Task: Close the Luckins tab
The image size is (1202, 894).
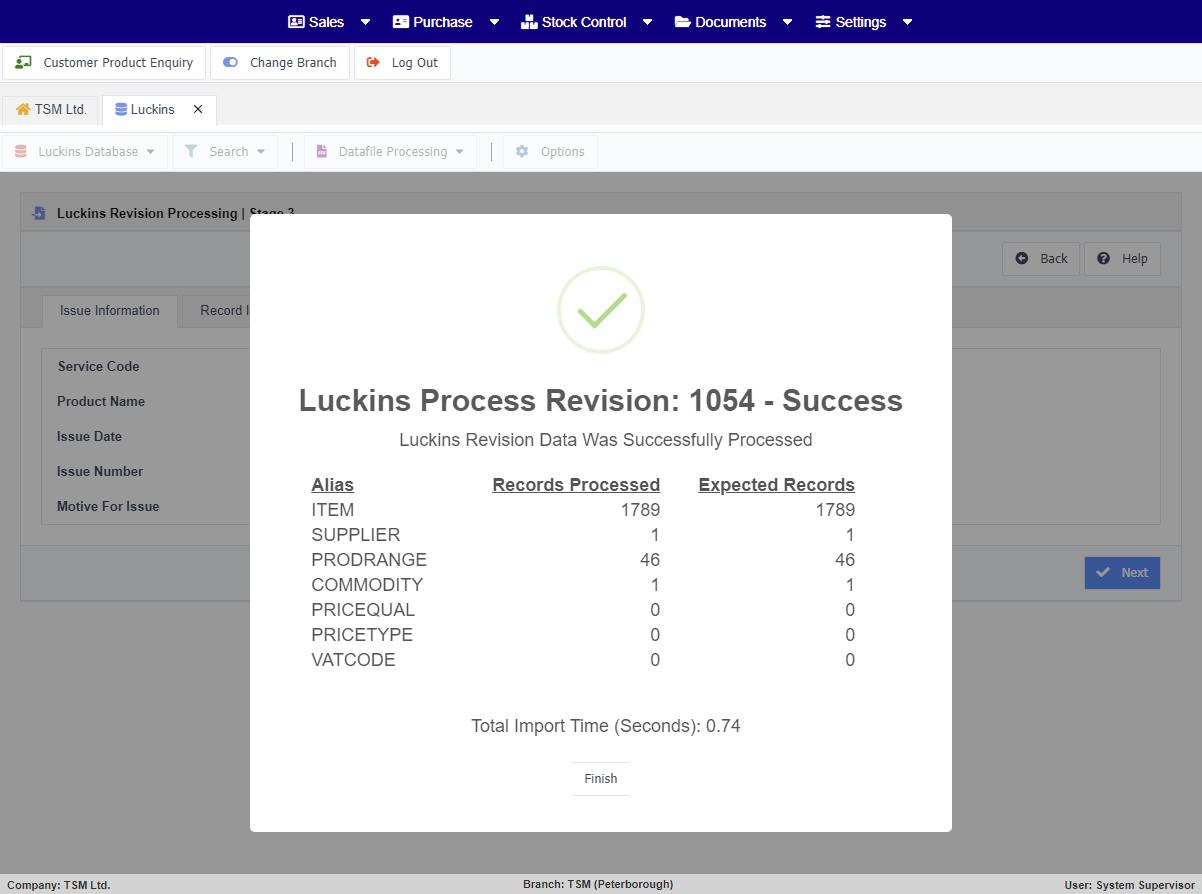Action: (198, 109)
